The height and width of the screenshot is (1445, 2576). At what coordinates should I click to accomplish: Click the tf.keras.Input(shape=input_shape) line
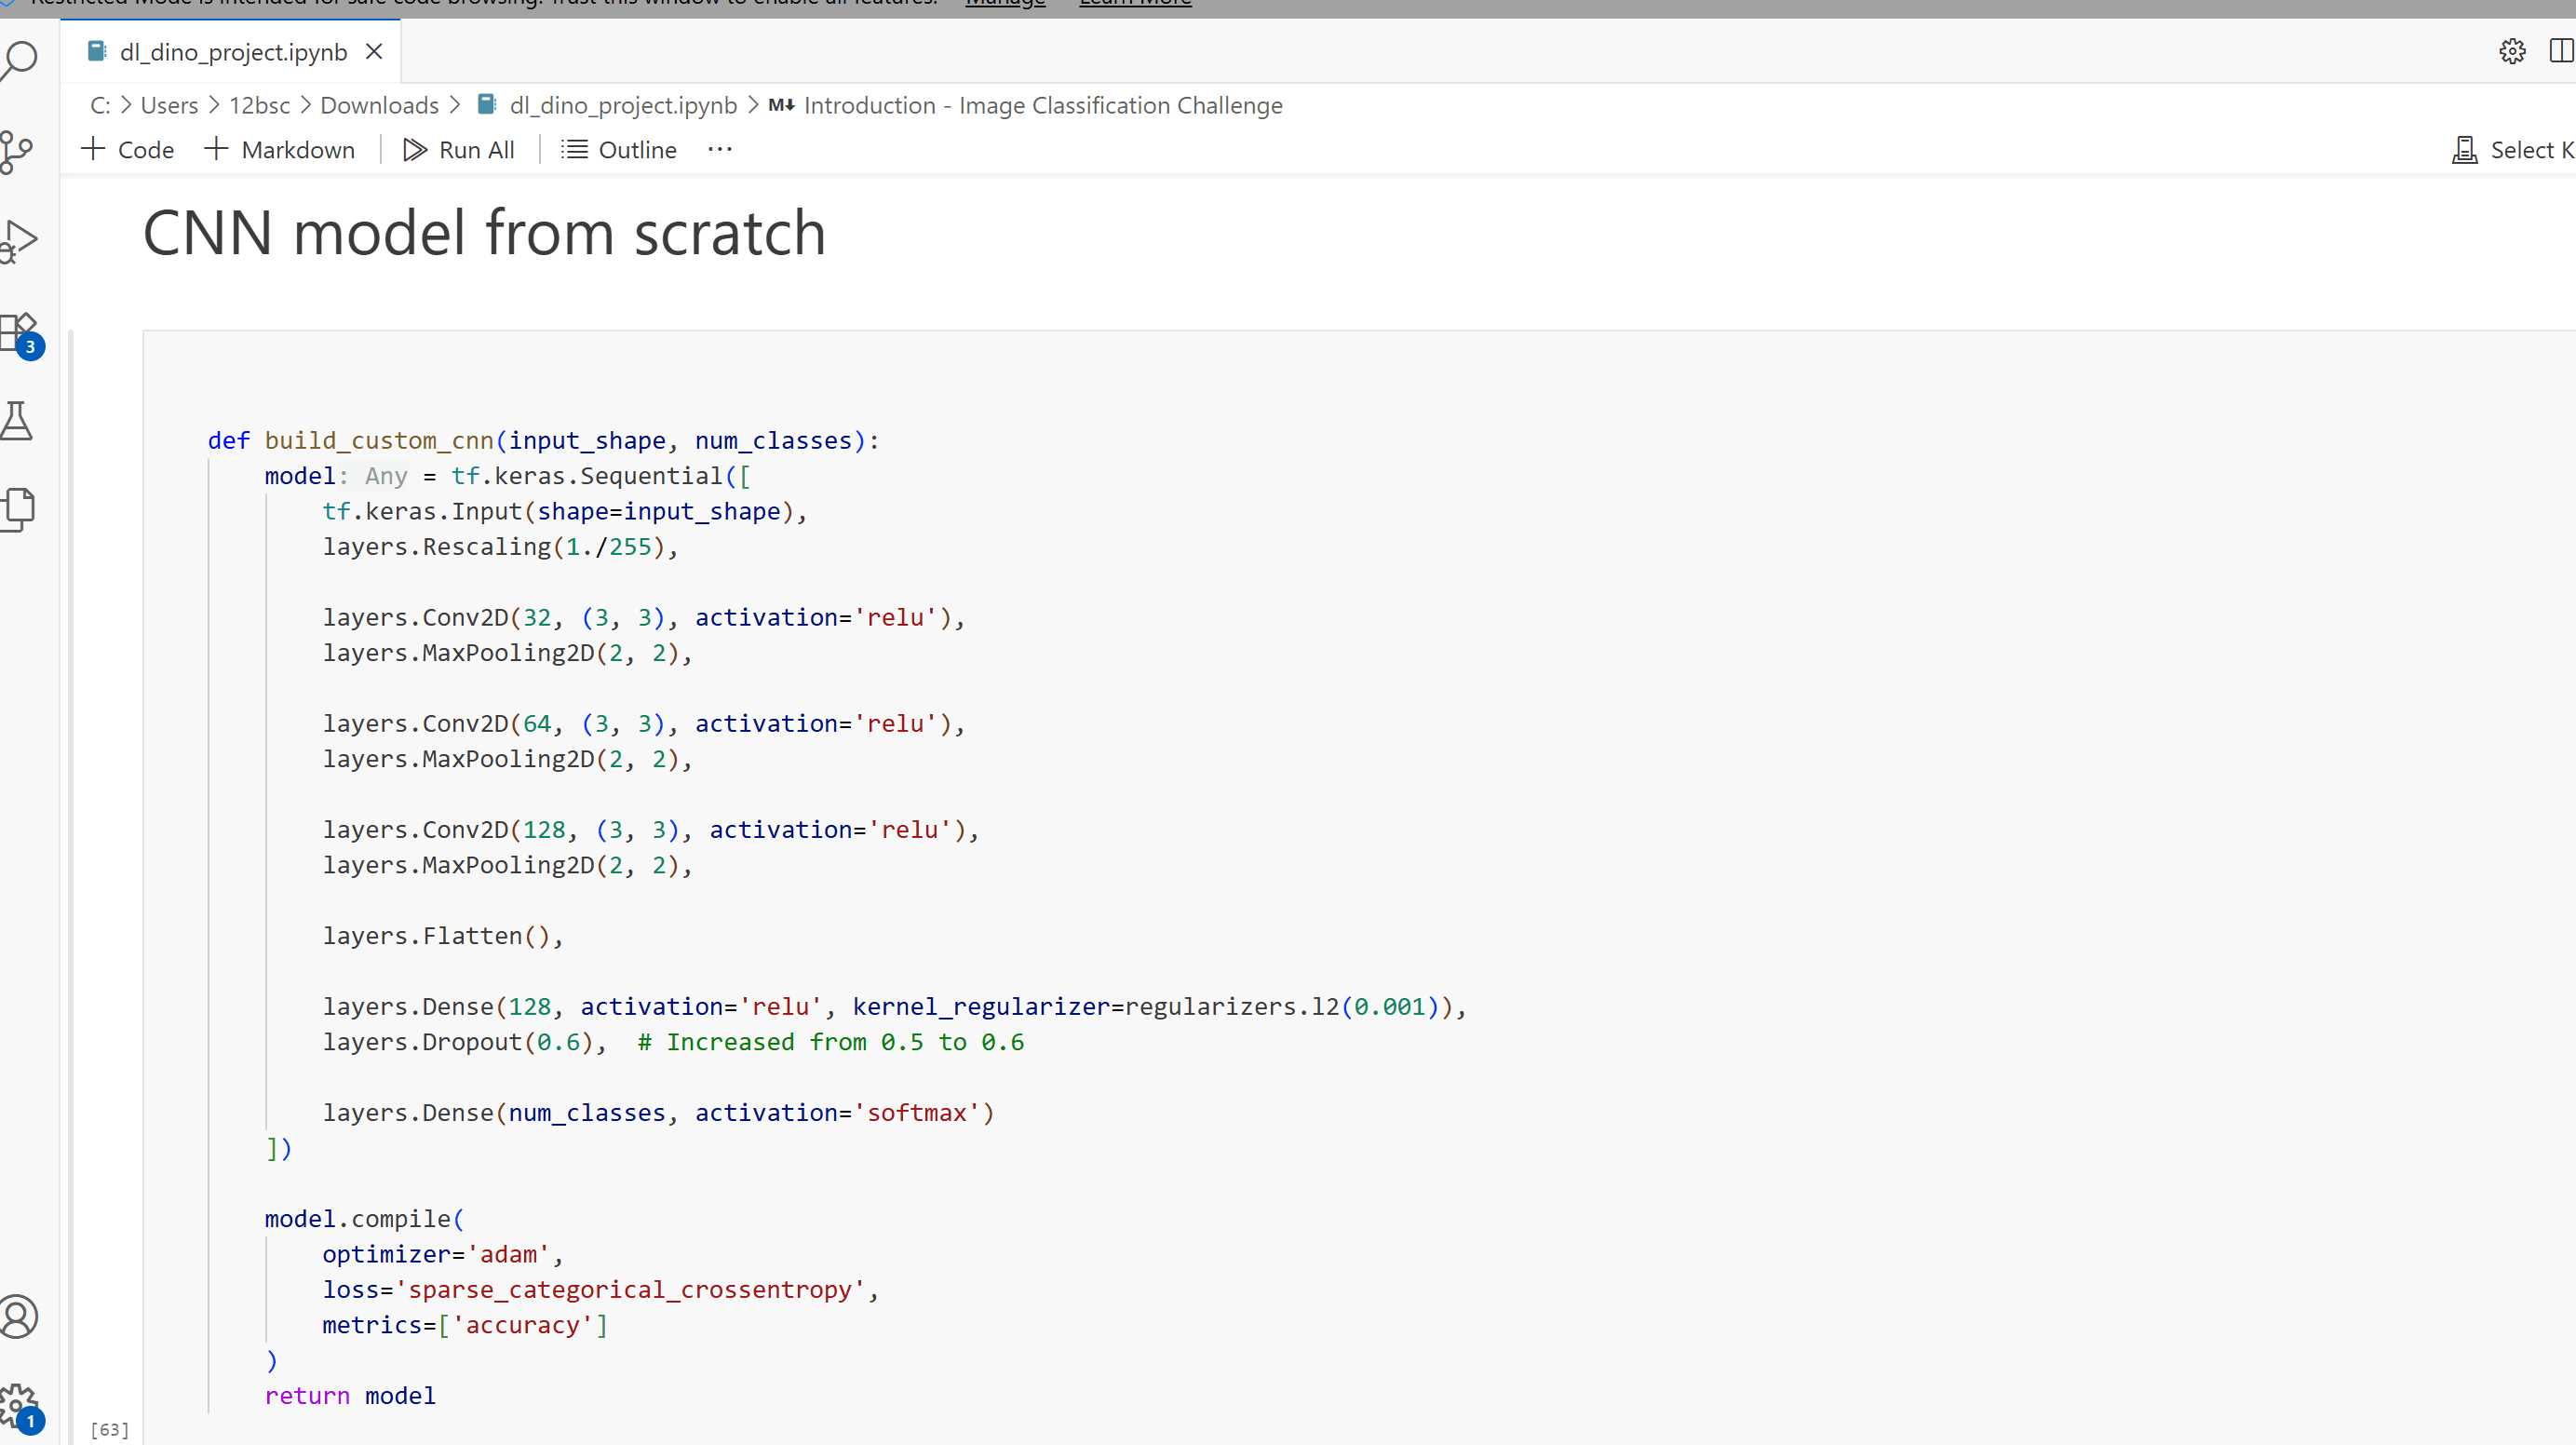[x=564, y=512]
